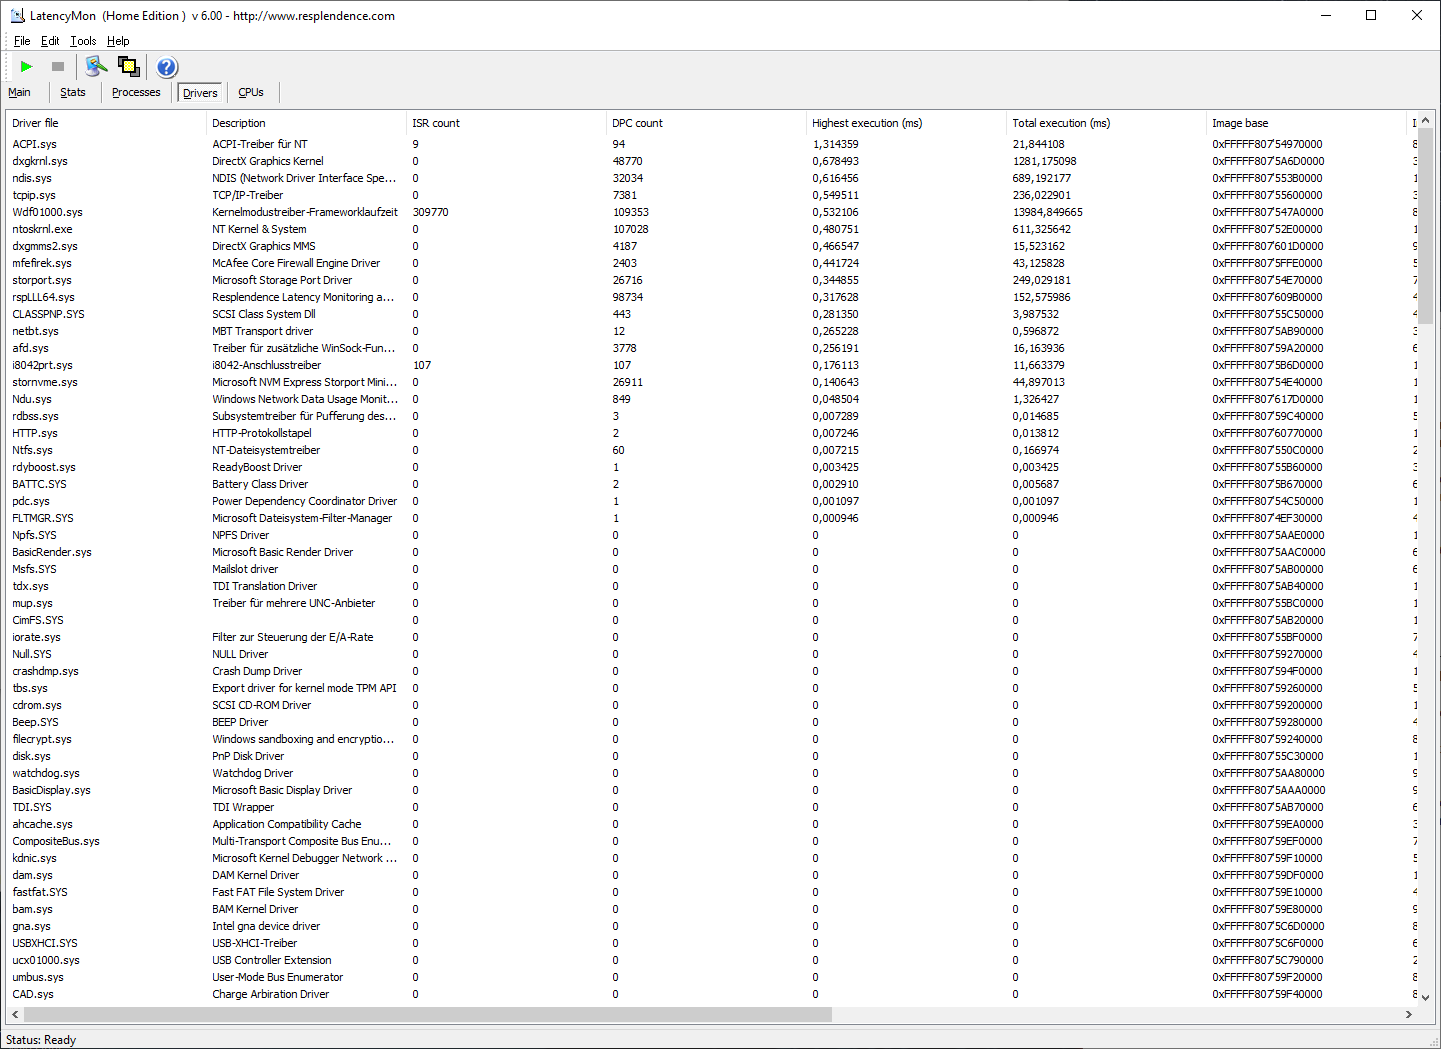Switch to the CPUs tab

point(251,92)
